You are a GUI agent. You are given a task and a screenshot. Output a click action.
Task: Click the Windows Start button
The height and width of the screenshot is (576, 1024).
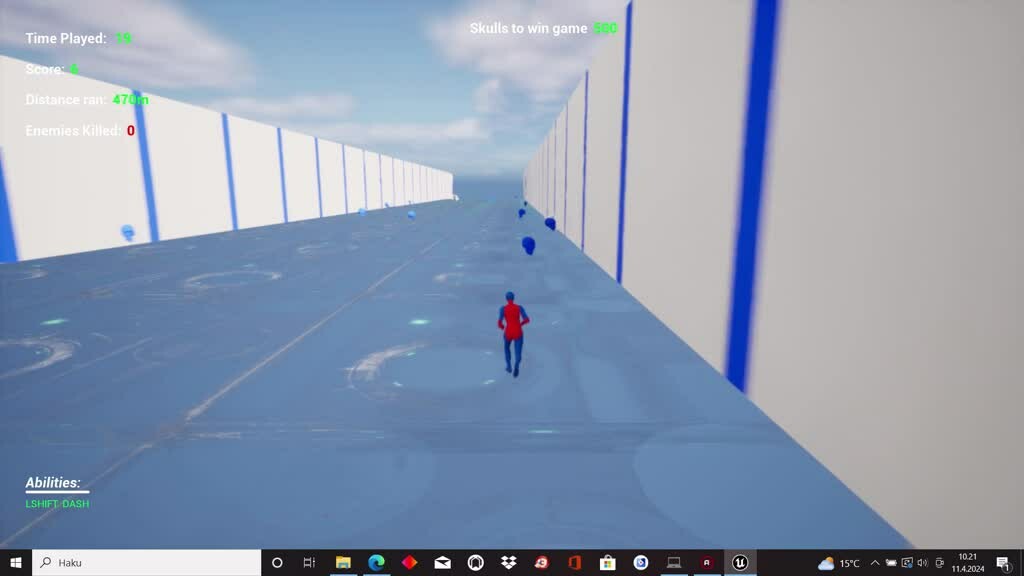16,563
